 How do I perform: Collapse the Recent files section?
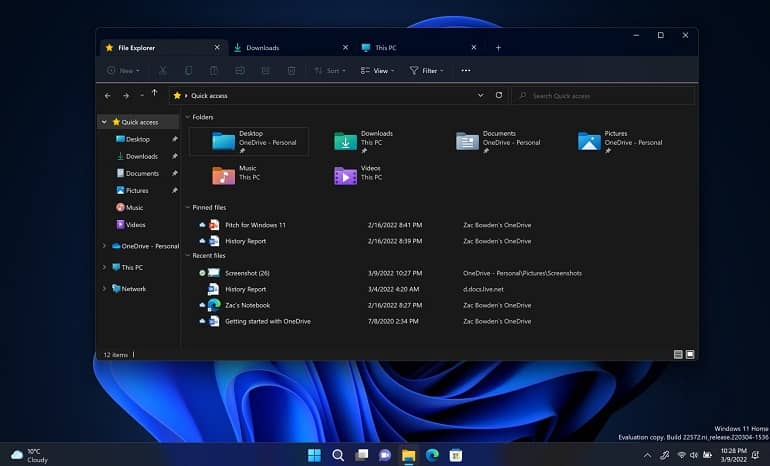[187, 255]
